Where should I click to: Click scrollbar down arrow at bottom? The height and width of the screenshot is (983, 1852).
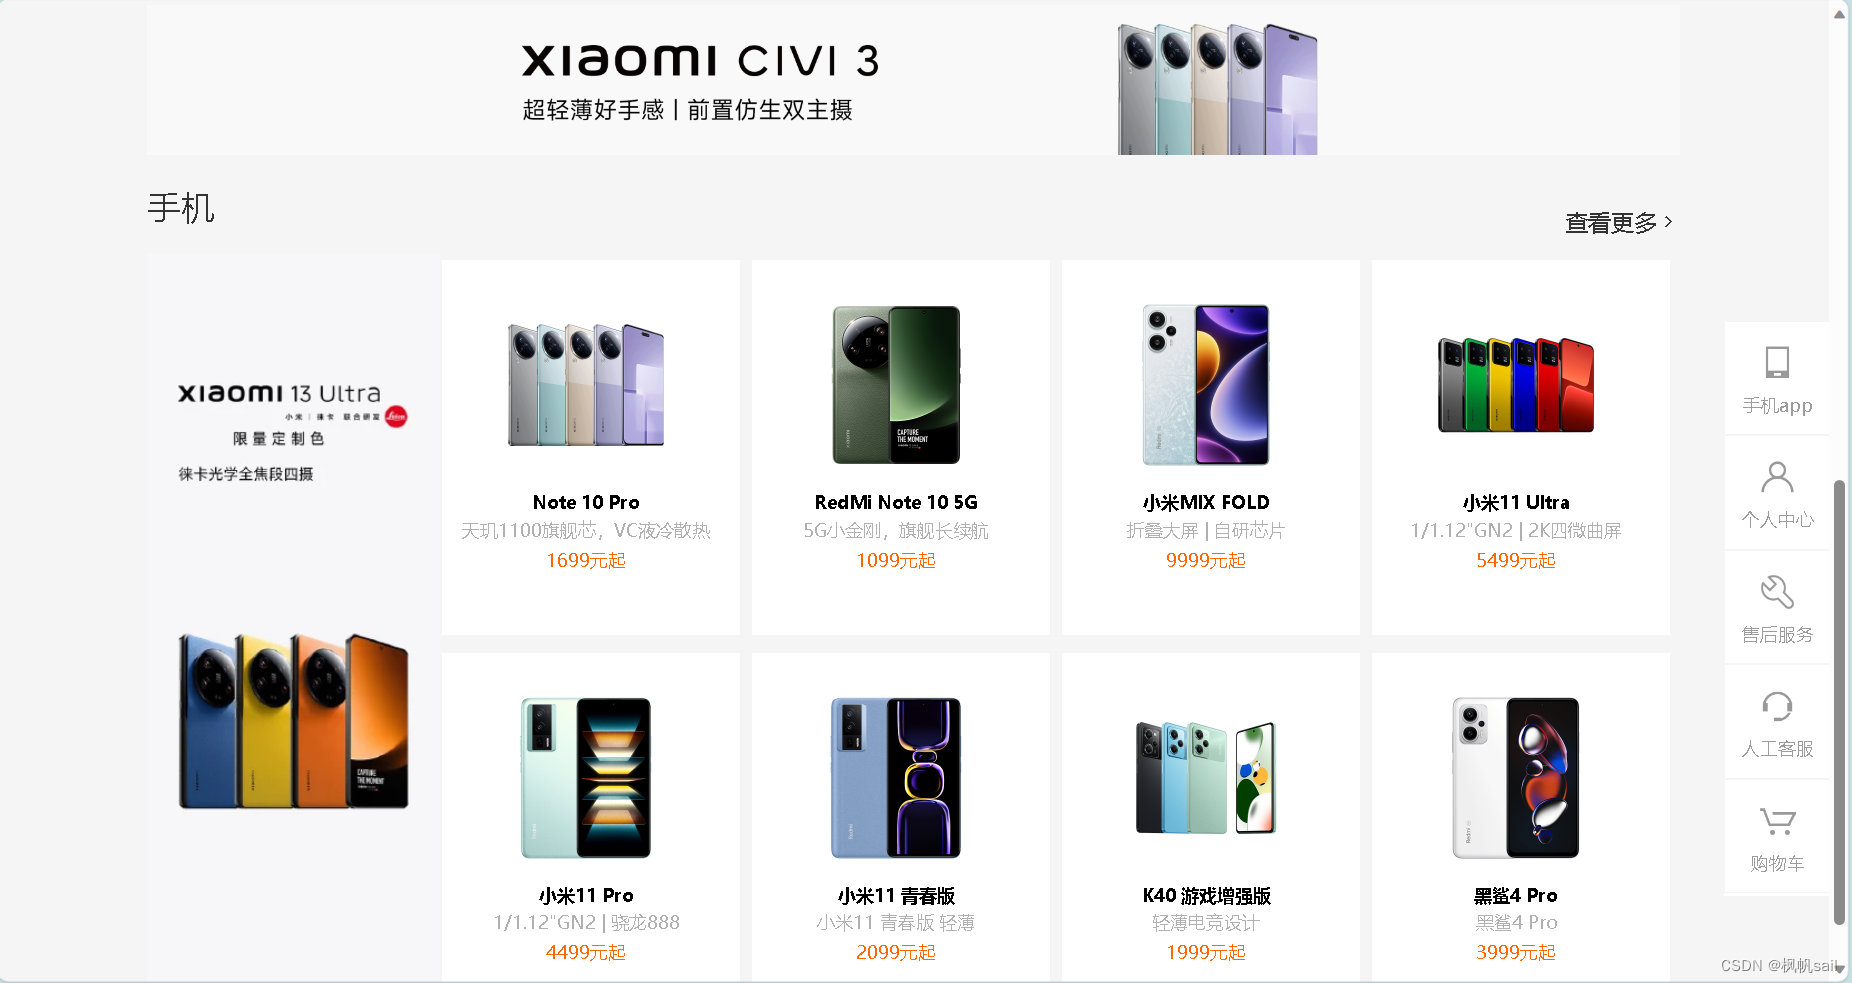pos(1839,968)
